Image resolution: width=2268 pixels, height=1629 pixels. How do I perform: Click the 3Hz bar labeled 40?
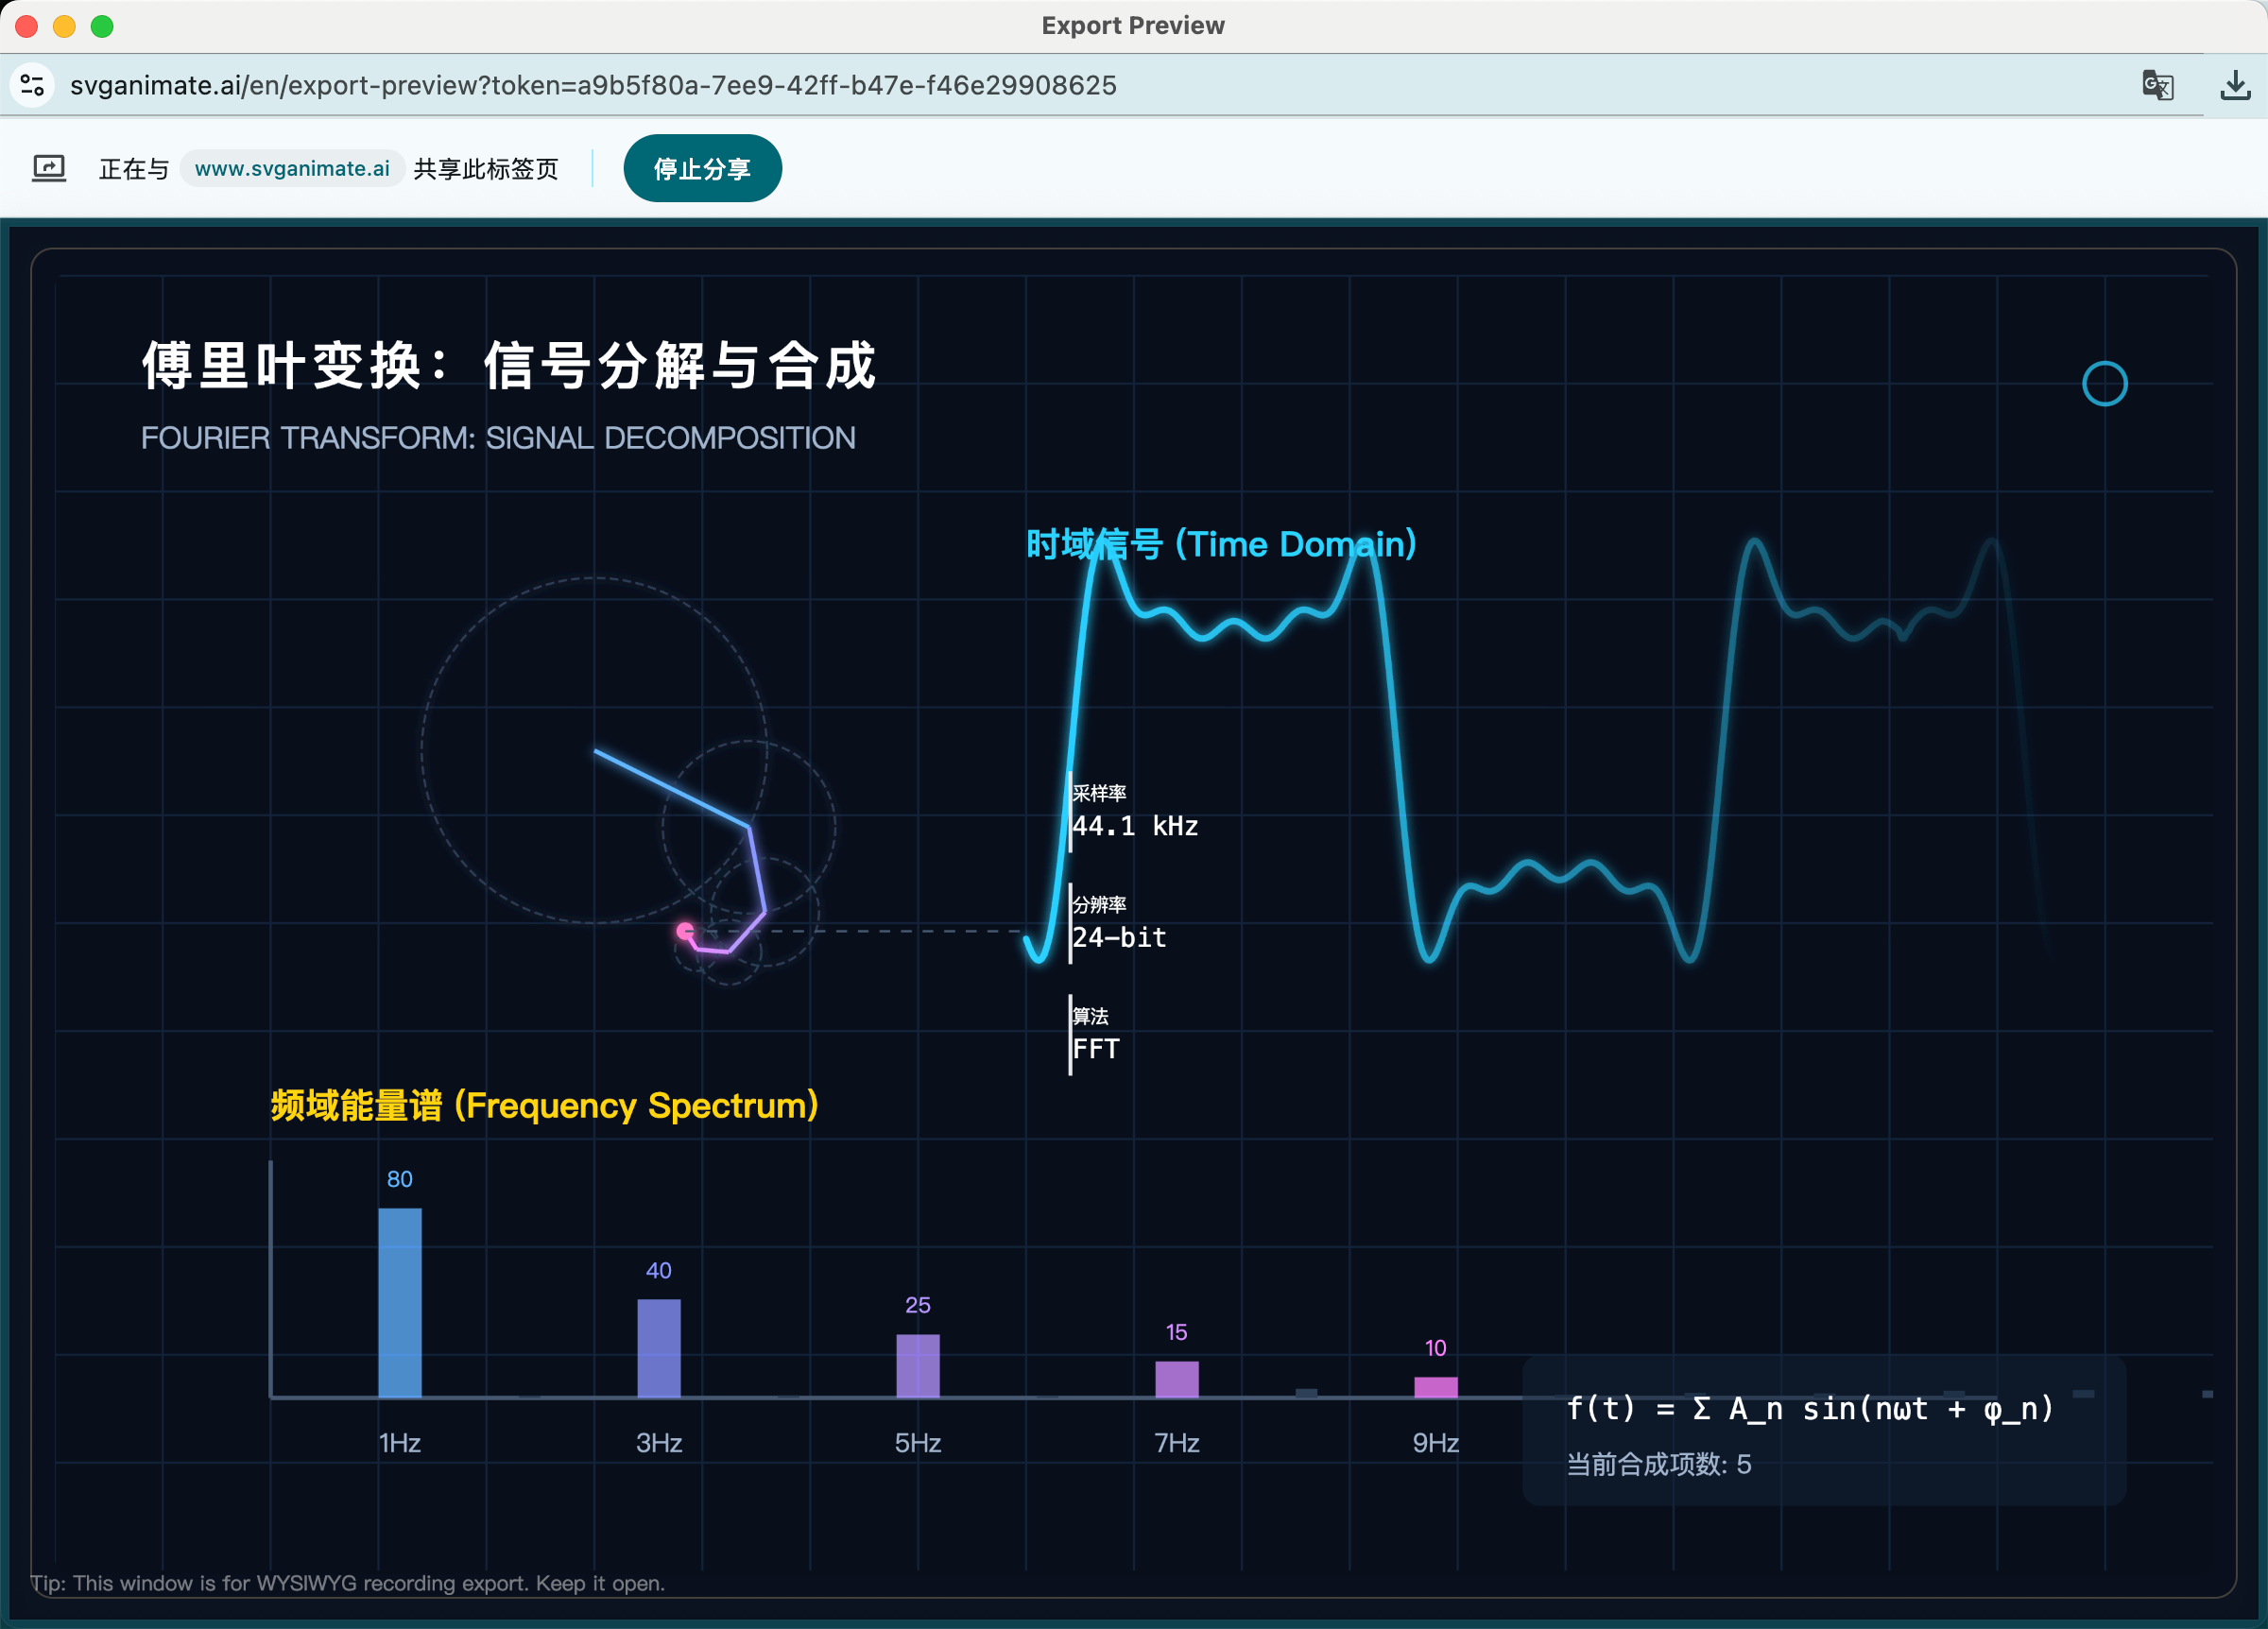659,1347
